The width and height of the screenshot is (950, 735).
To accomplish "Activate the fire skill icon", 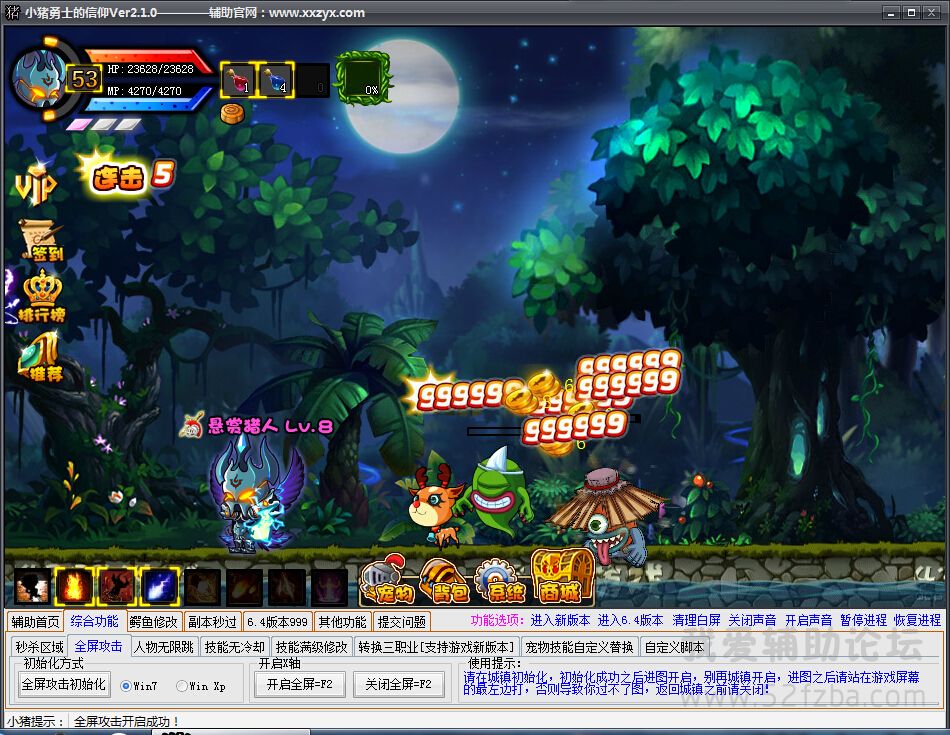I will [75, 587].
